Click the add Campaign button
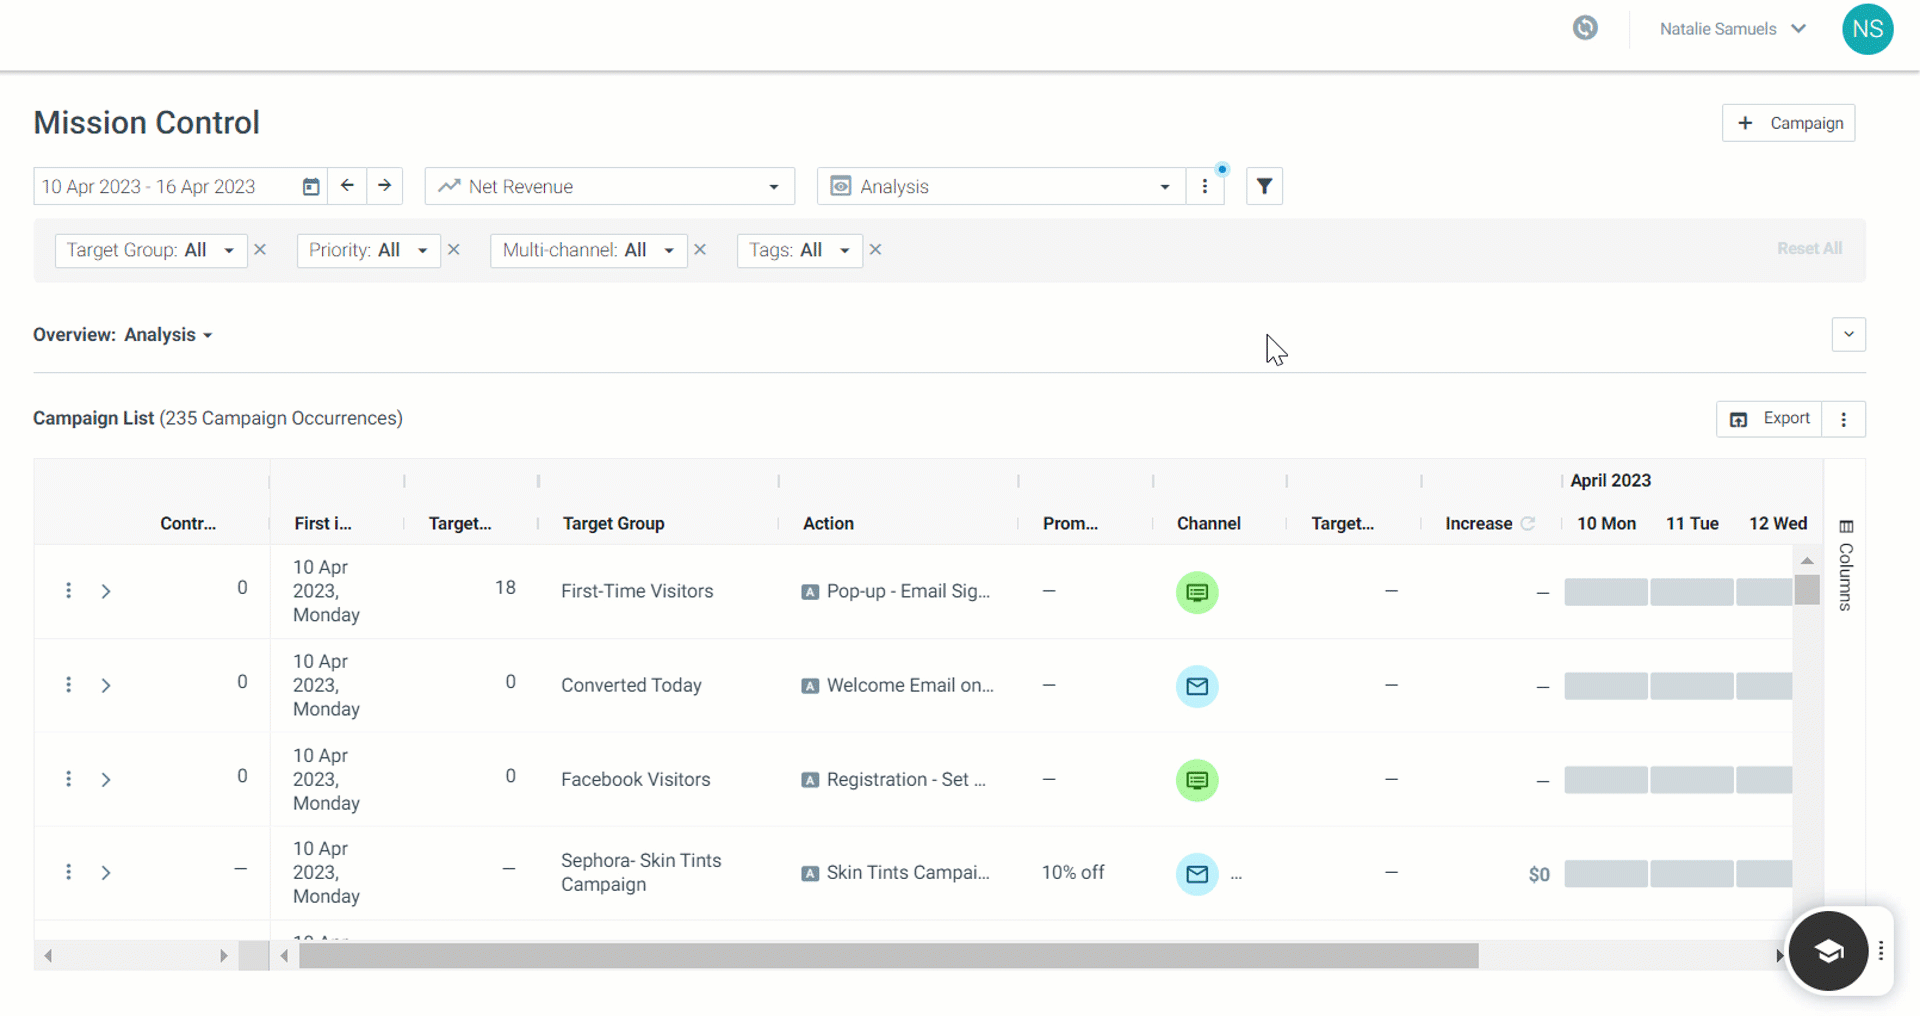The height and width of the screenshot is (1016, 1920). [x=1788, y=123]
